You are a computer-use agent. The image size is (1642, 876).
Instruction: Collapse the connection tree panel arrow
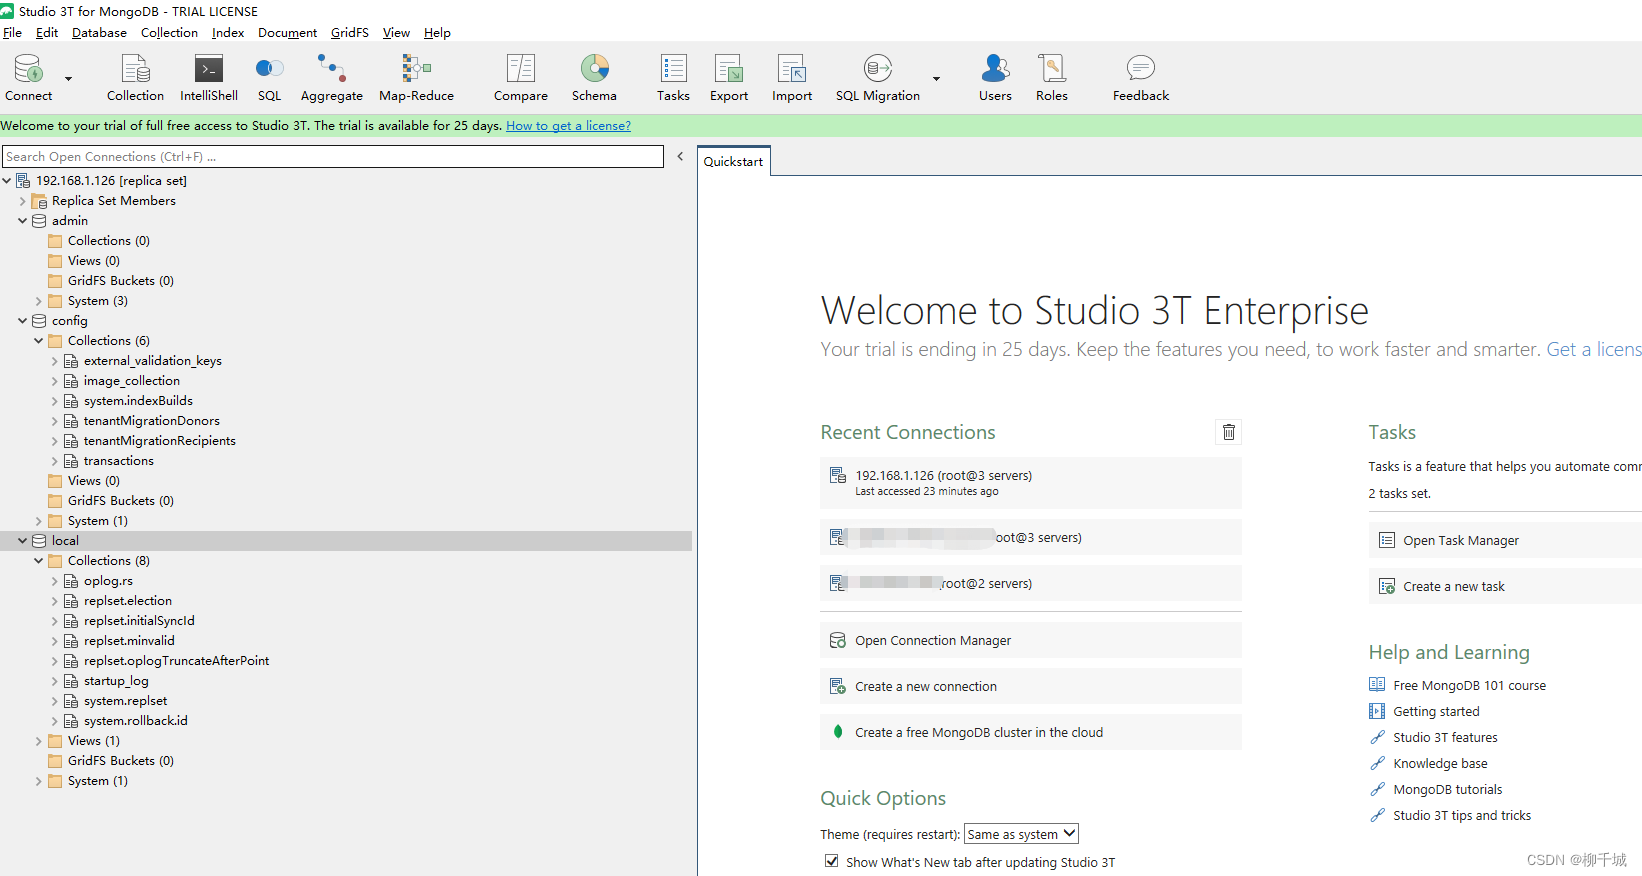680,157
